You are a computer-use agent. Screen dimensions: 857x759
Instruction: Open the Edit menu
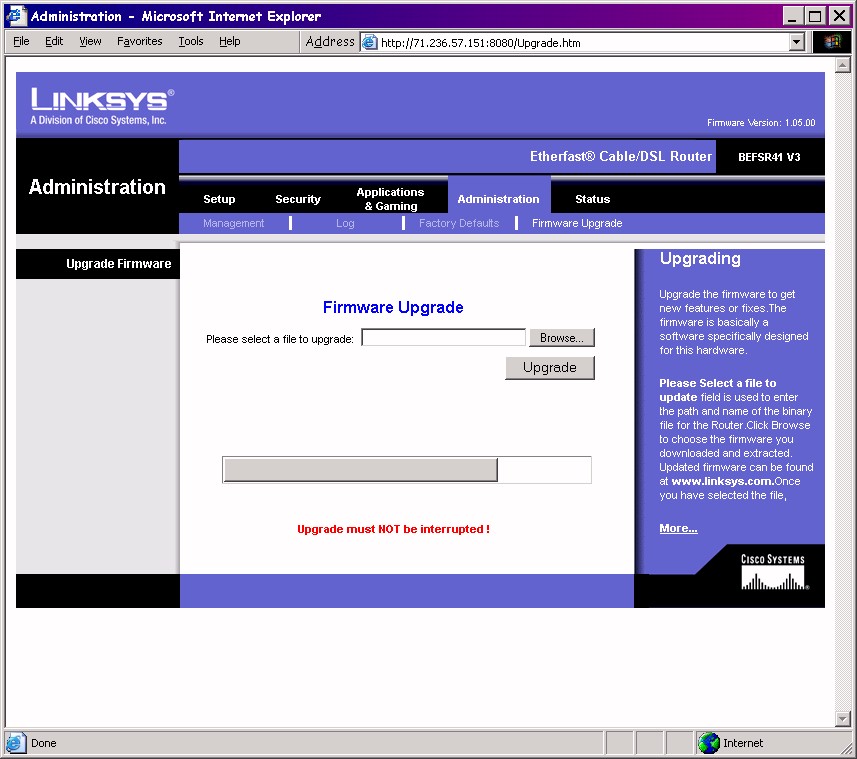[54, 41]
